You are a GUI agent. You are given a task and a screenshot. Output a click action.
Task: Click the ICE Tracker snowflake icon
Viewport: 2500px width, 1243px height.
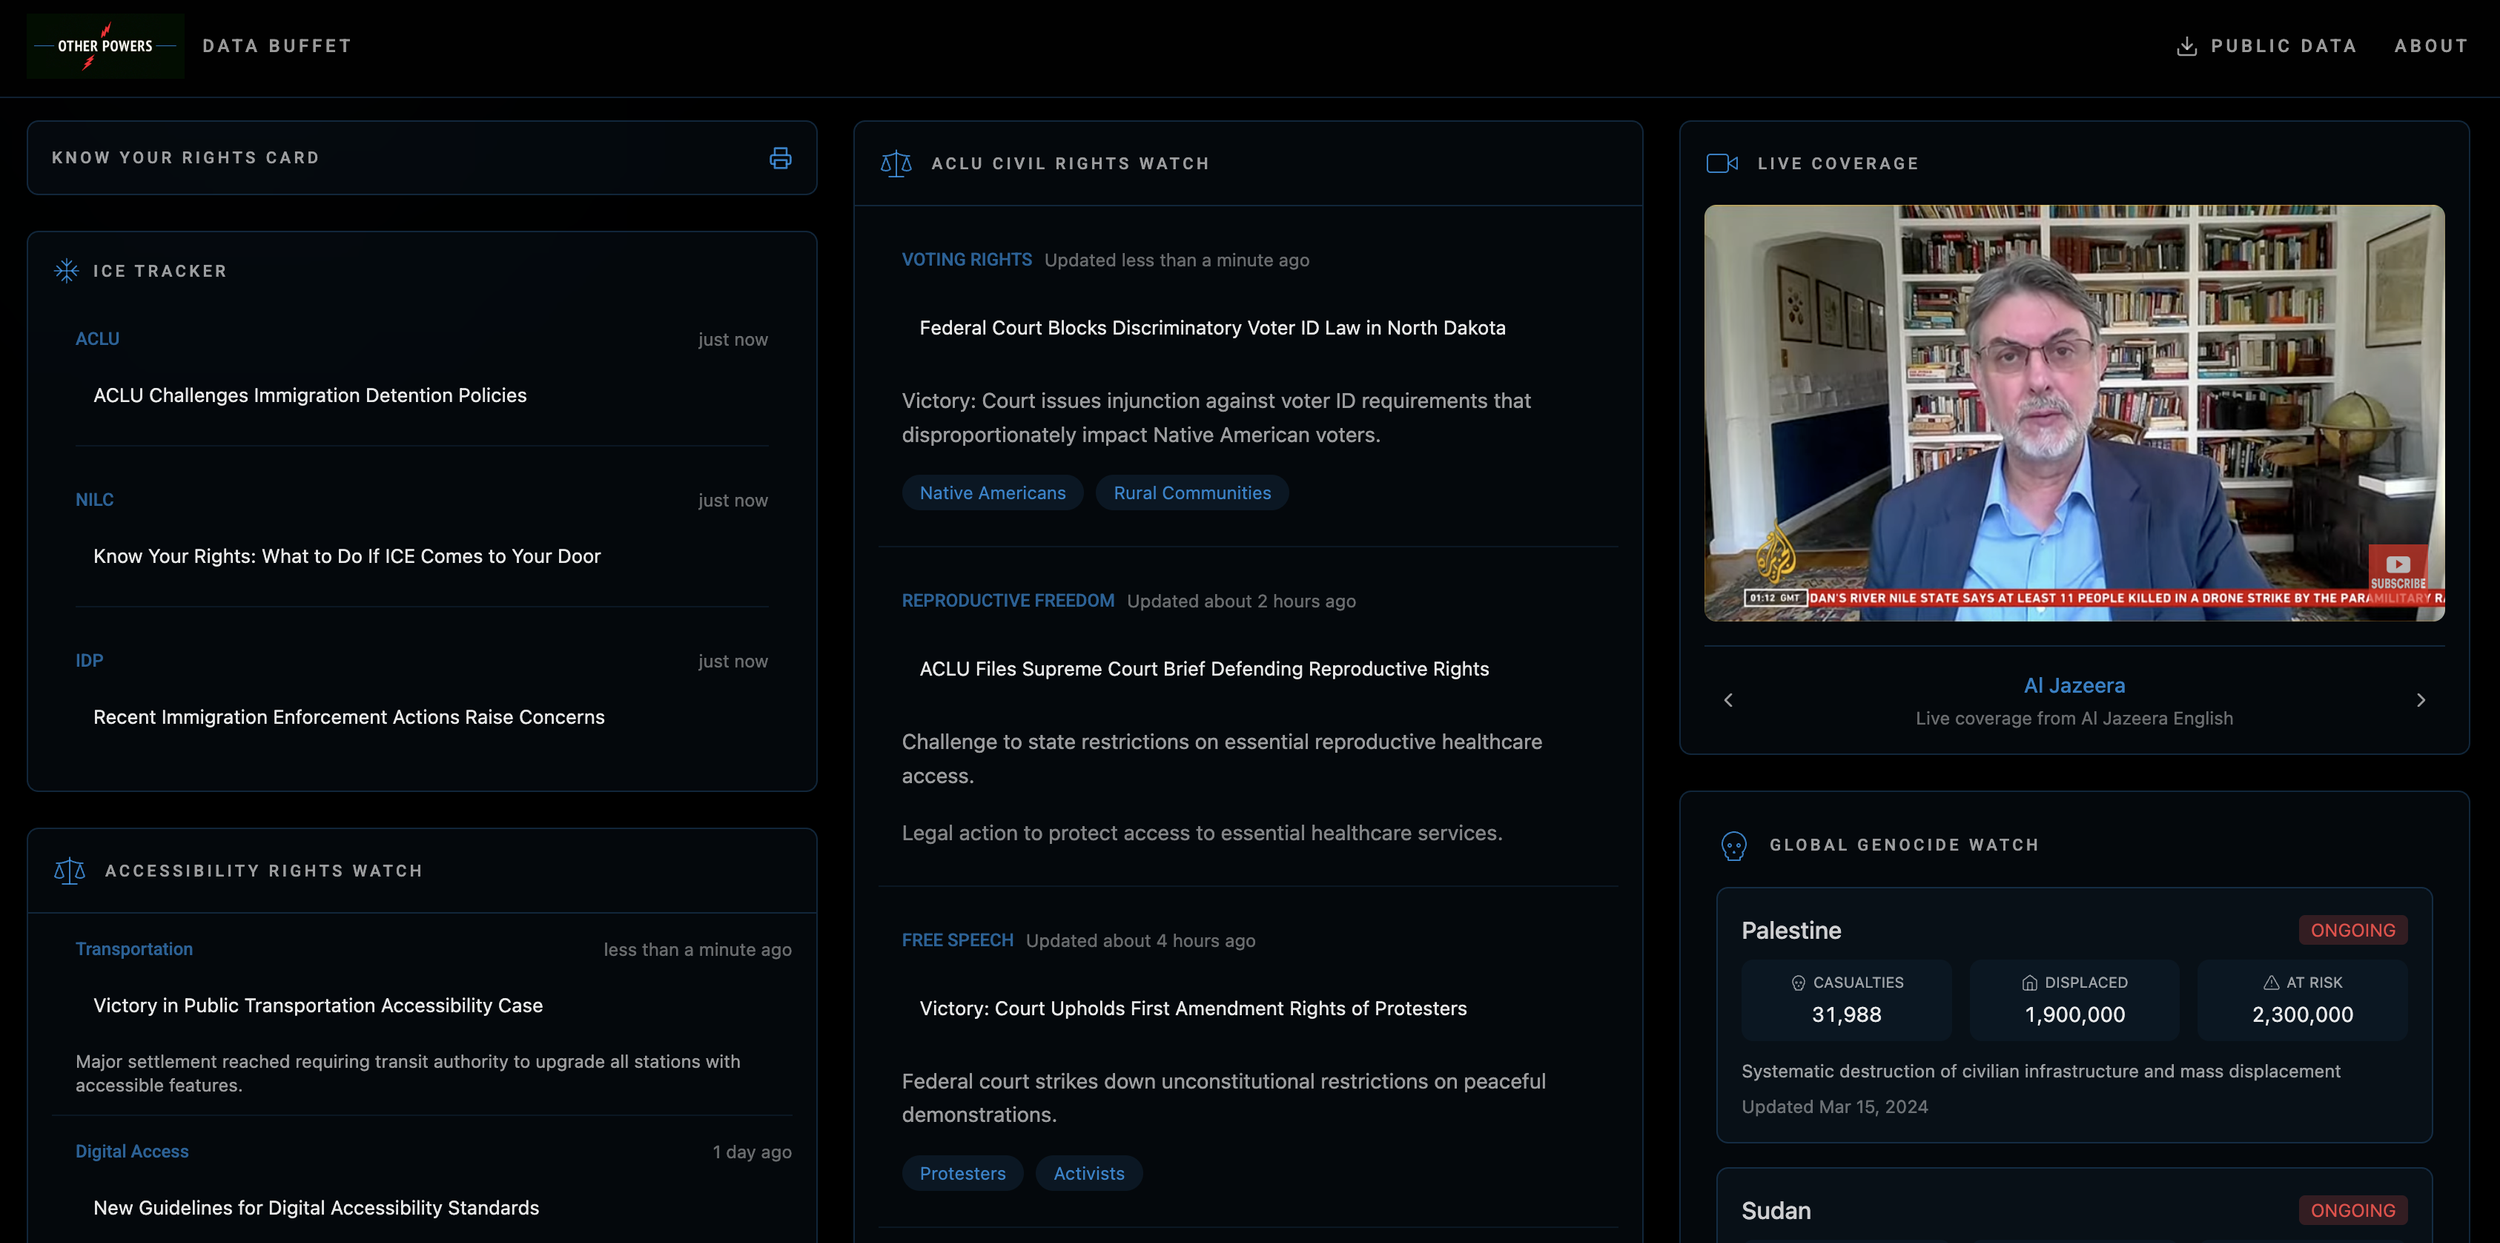click(66, 271)
